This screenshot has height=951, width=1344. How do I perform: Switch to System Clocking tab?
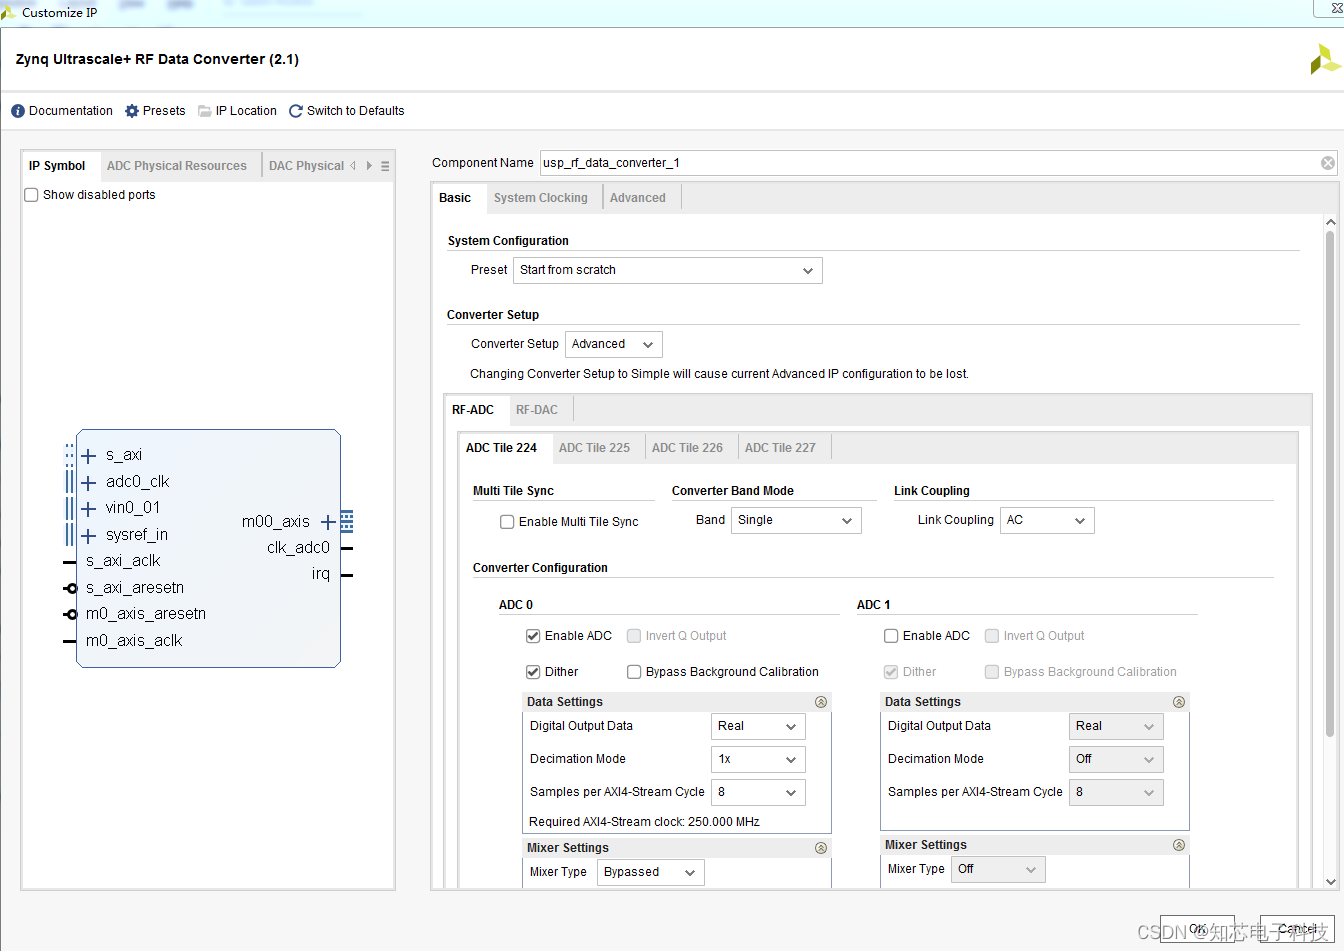click(x=541, y=198)
